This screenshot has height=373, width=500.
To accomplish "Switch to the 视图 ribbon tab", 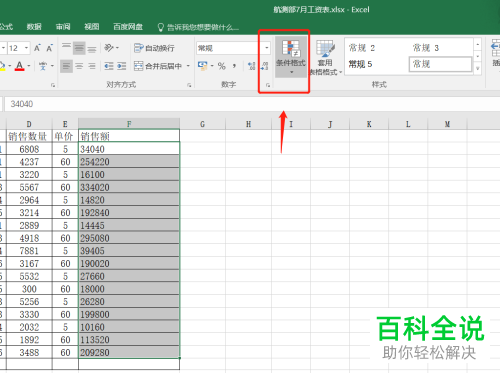I will click(91, 27).
